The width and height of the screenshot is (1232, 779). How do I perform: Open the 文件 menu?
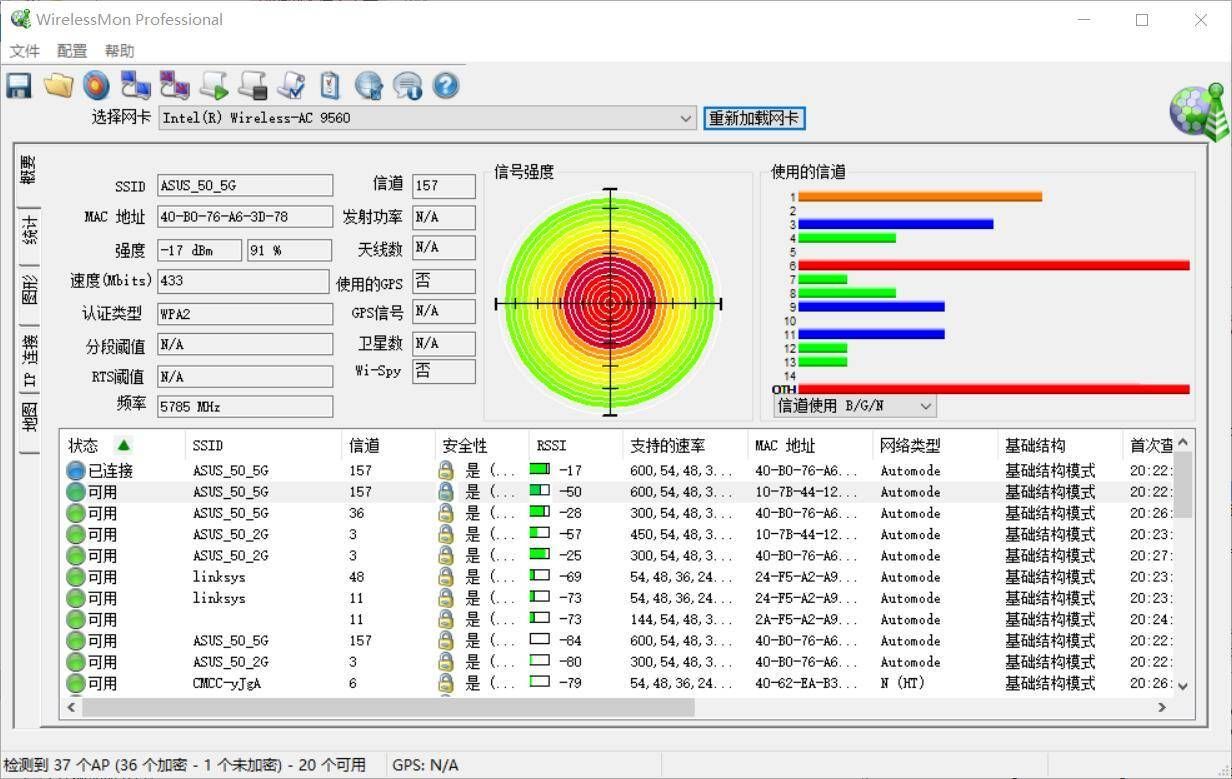click(25, 51)
